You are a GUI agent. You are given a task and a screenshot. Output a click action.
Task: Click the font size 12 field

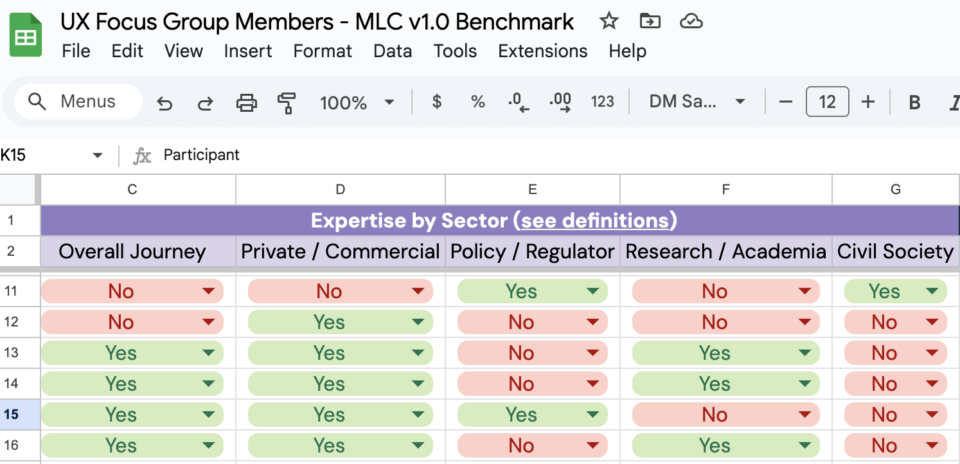[827, 102]
